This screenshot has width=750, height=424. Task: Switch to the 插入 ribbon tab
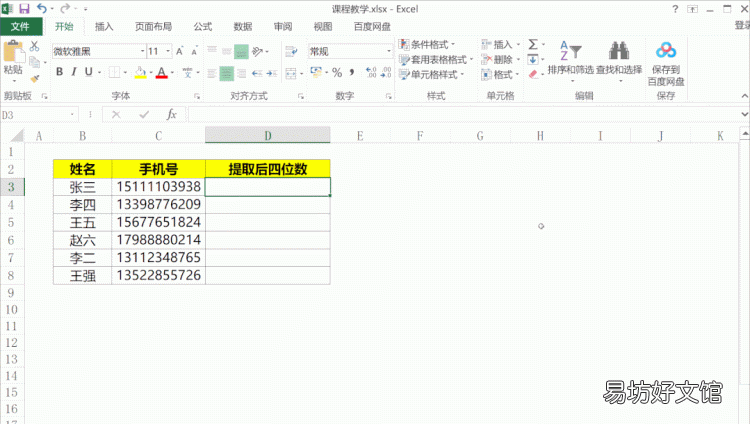104,26
